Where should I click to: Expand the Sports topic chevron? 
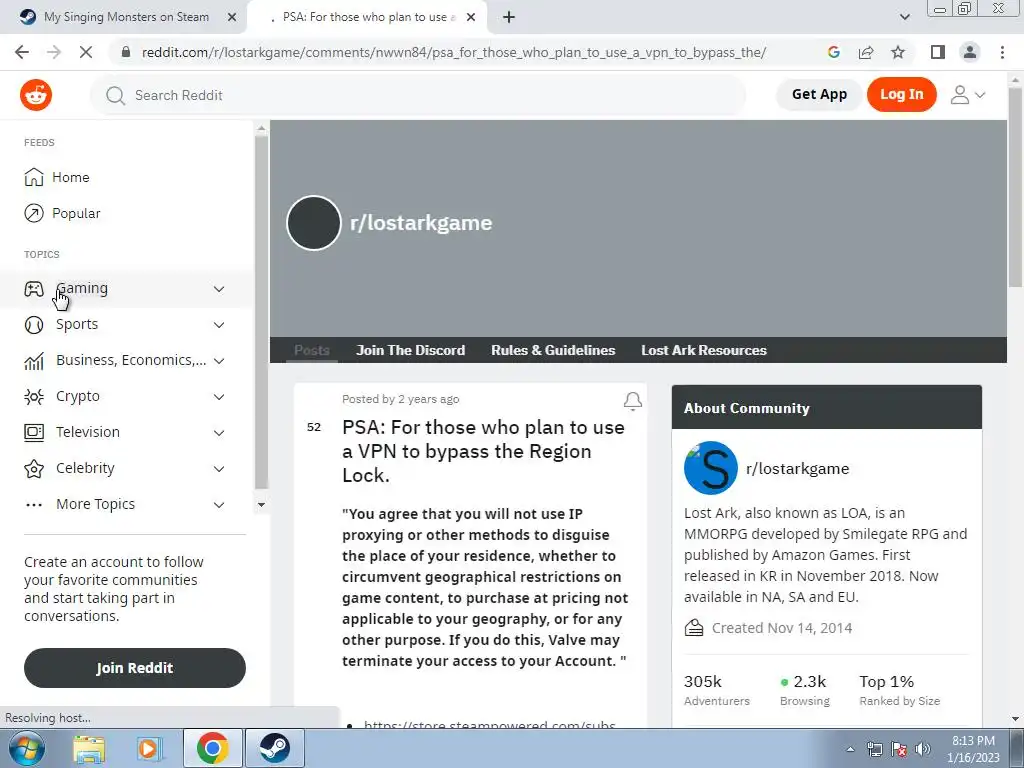point(219,325)
